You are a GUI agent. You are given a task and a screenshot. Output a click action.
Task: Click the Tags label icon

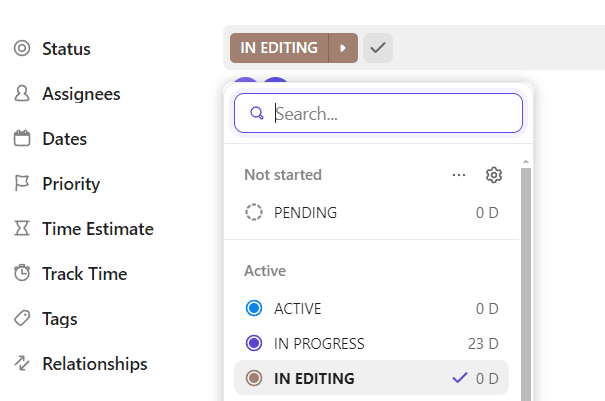(x=21, y=318)
